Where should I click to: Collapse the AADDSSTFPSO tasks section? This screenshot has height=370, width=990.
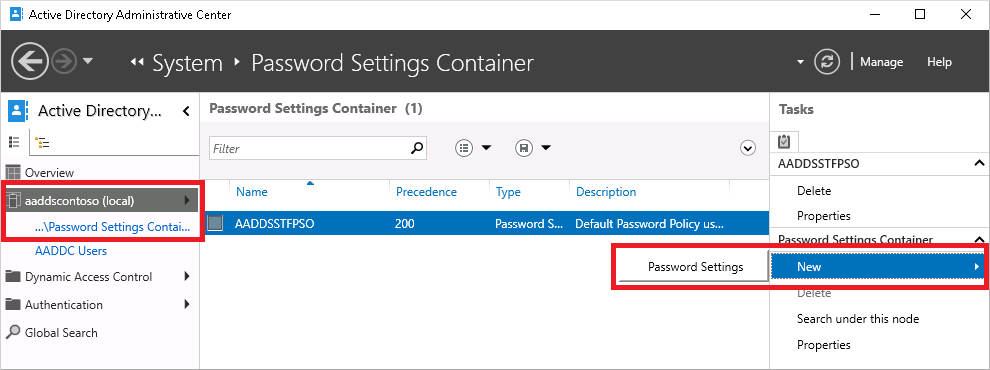(979, 164)
